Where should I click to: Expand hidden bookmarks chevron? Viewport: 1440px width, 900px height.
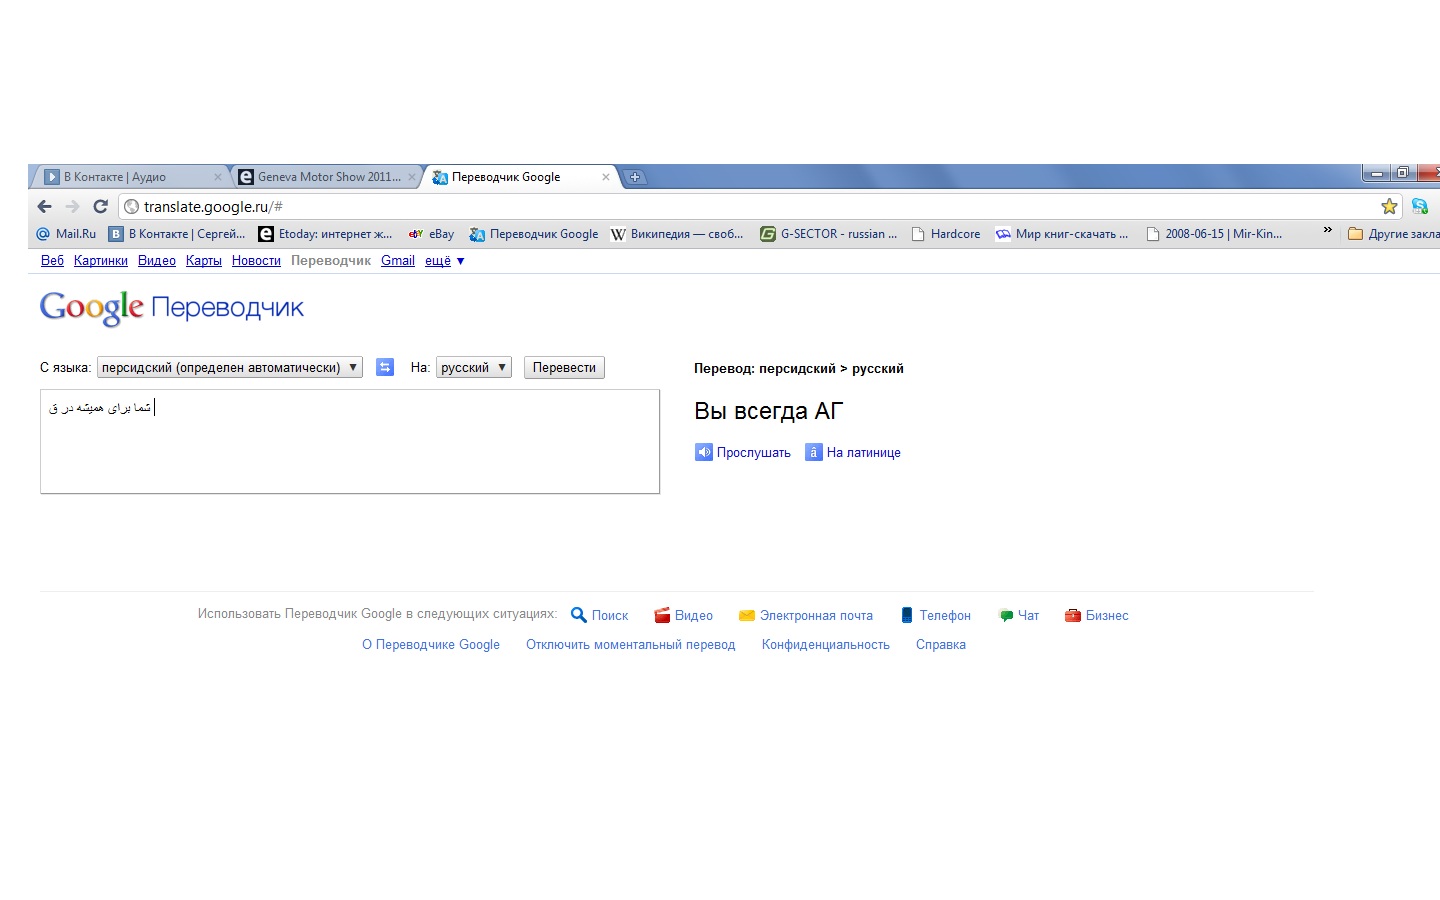(x=1328, y=231)
